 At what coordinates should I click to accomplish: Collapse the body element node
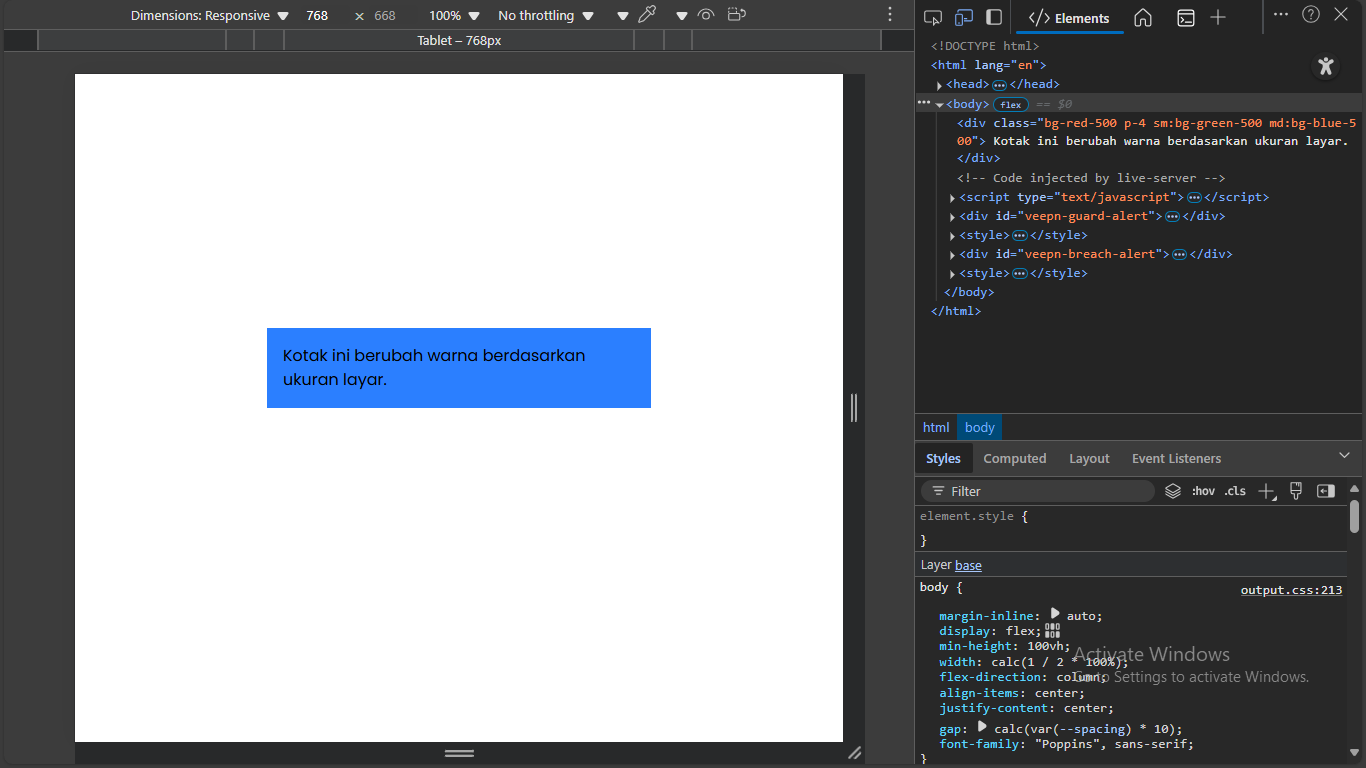(x=939, y=104)
